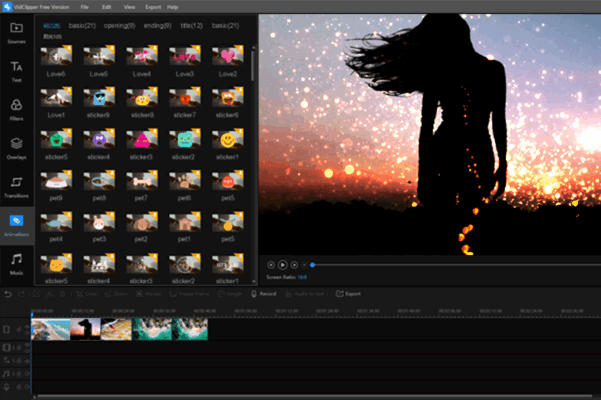This screenshot has height=400, width=601.
Task: Click the timeline horizontal scrollbar
Action: point(314,397)
